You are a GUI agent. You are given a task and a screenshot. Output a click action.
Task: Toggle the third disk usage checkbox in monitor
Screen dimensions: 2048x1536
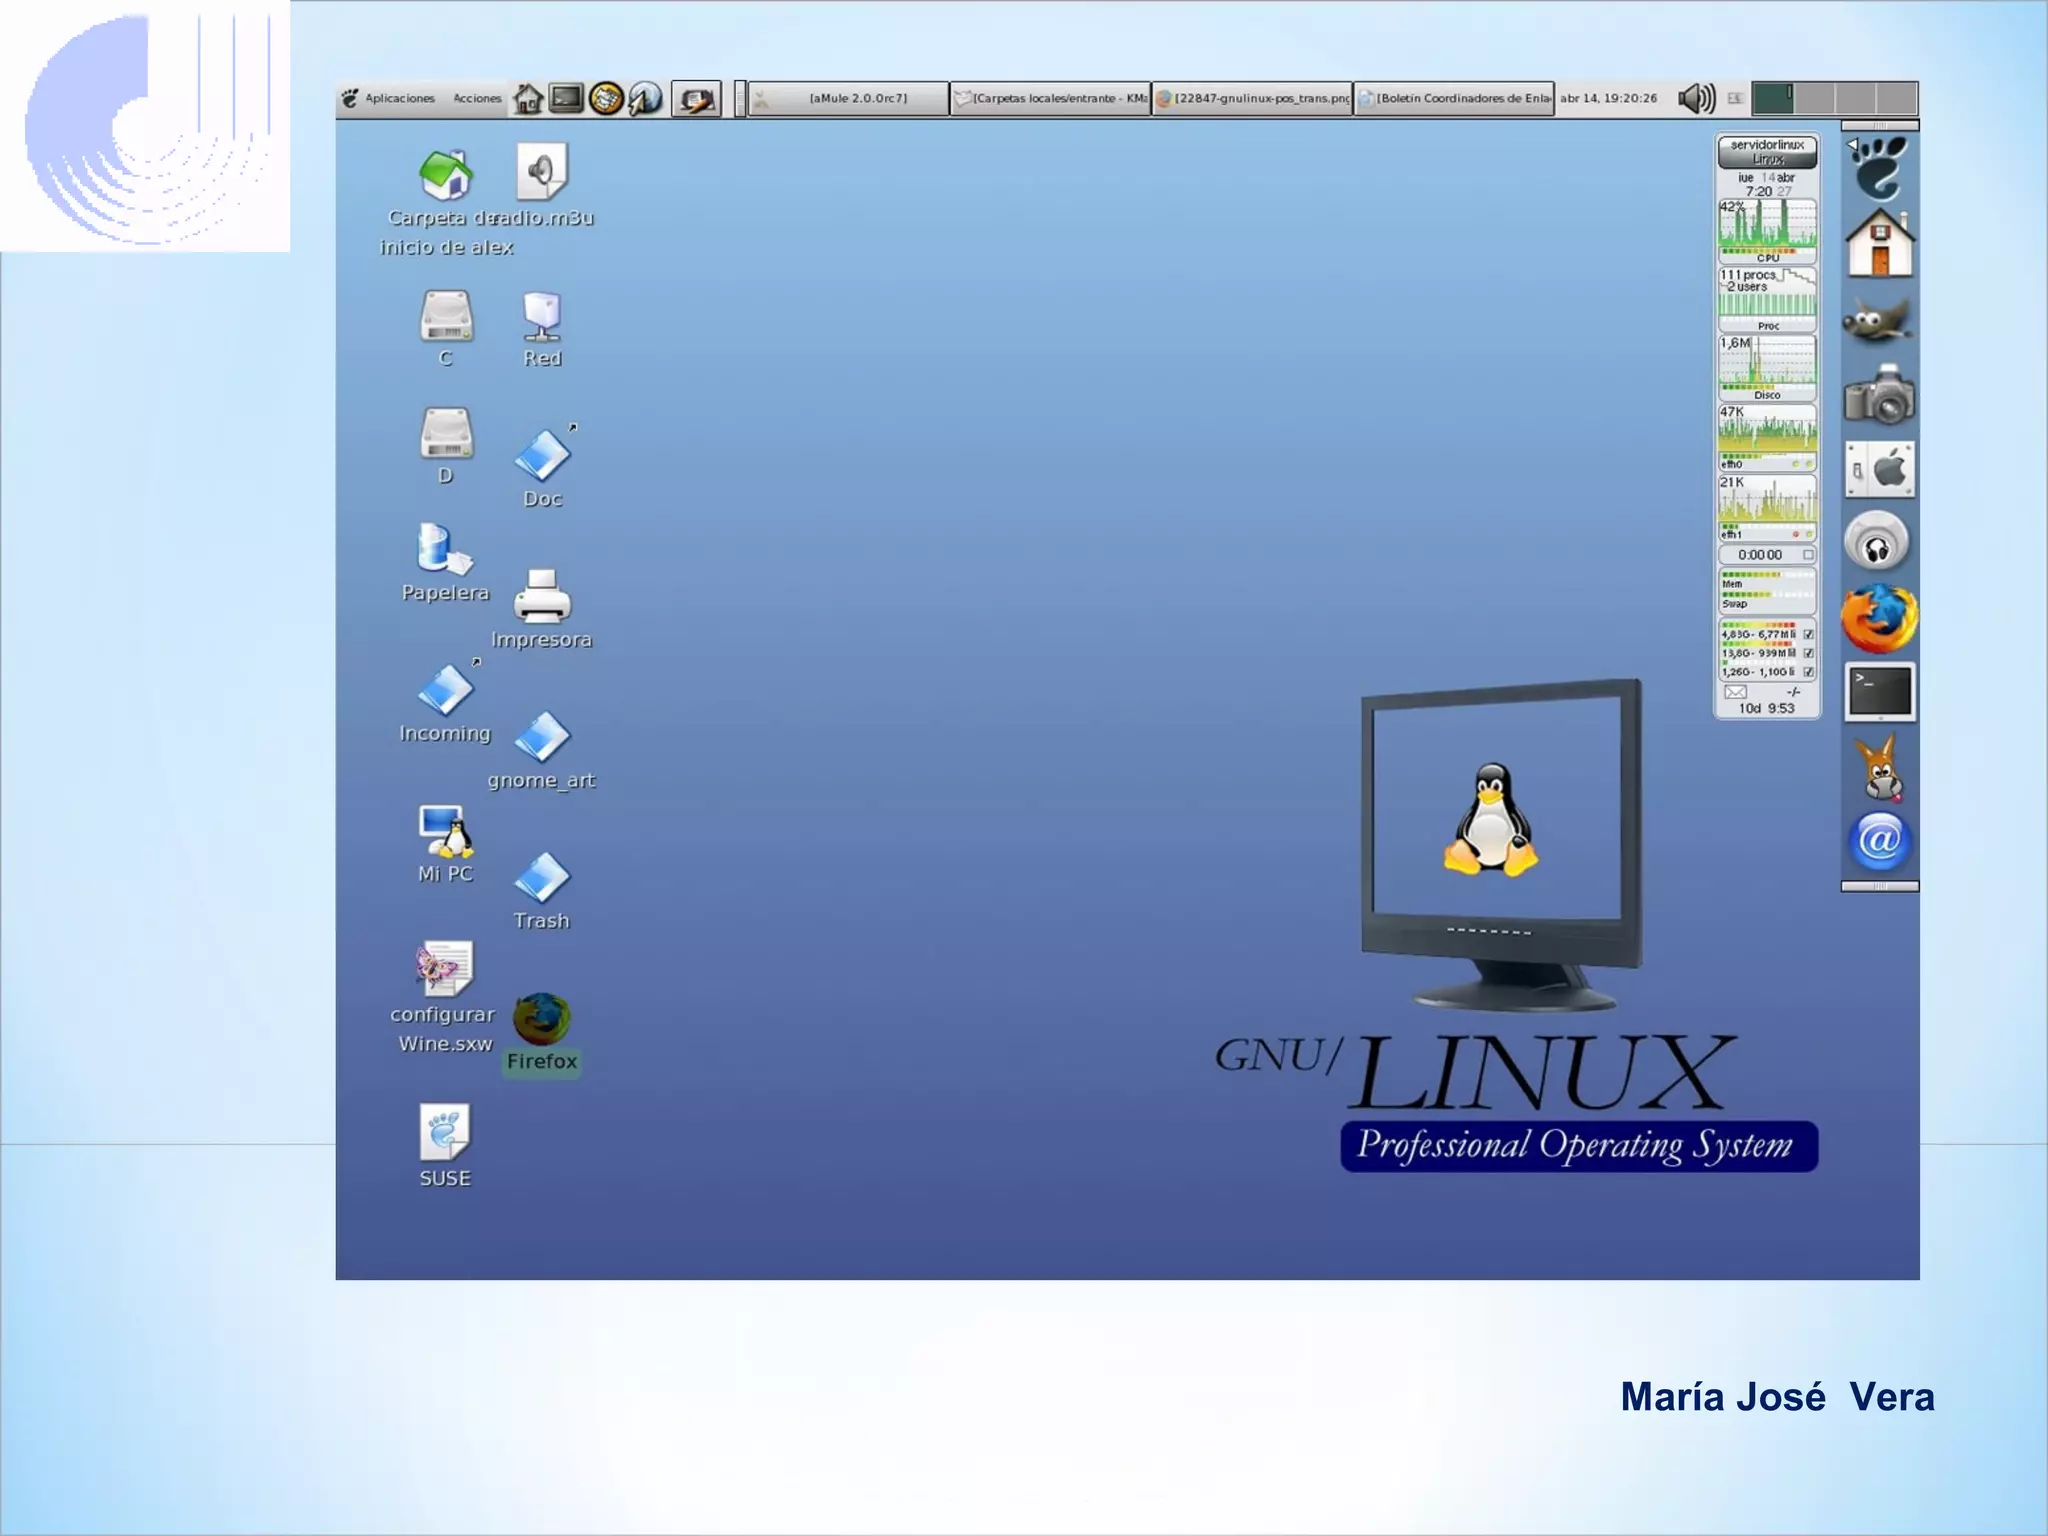(1808, 672)
